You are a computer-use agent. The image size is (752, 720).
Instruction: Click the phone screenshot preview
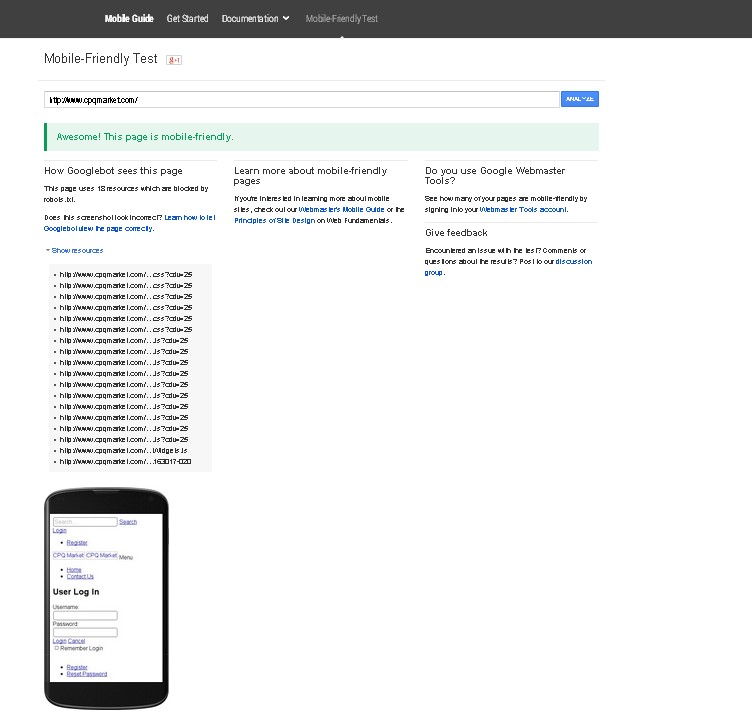pos(106,598)
